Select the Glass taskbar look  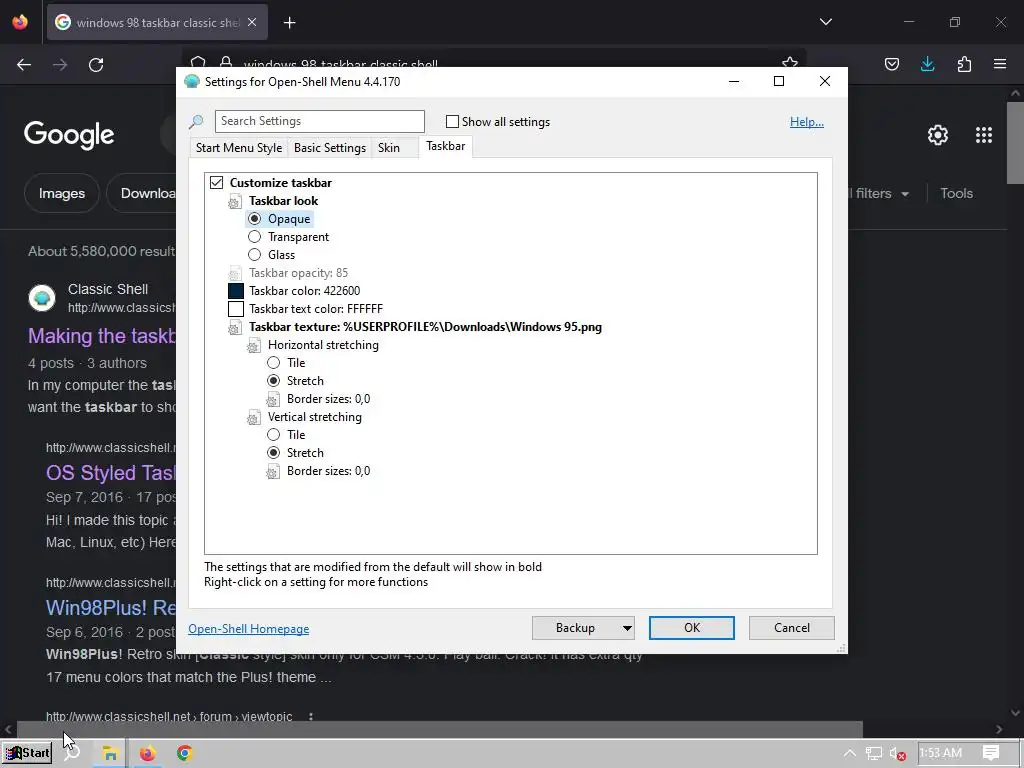[255, 255]
